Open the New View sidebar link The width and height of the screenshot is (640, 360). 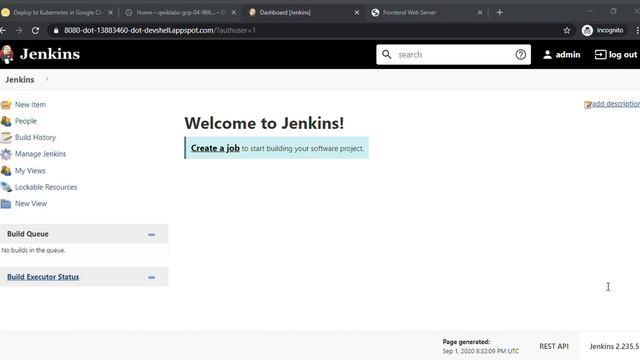tap(31, 203)
